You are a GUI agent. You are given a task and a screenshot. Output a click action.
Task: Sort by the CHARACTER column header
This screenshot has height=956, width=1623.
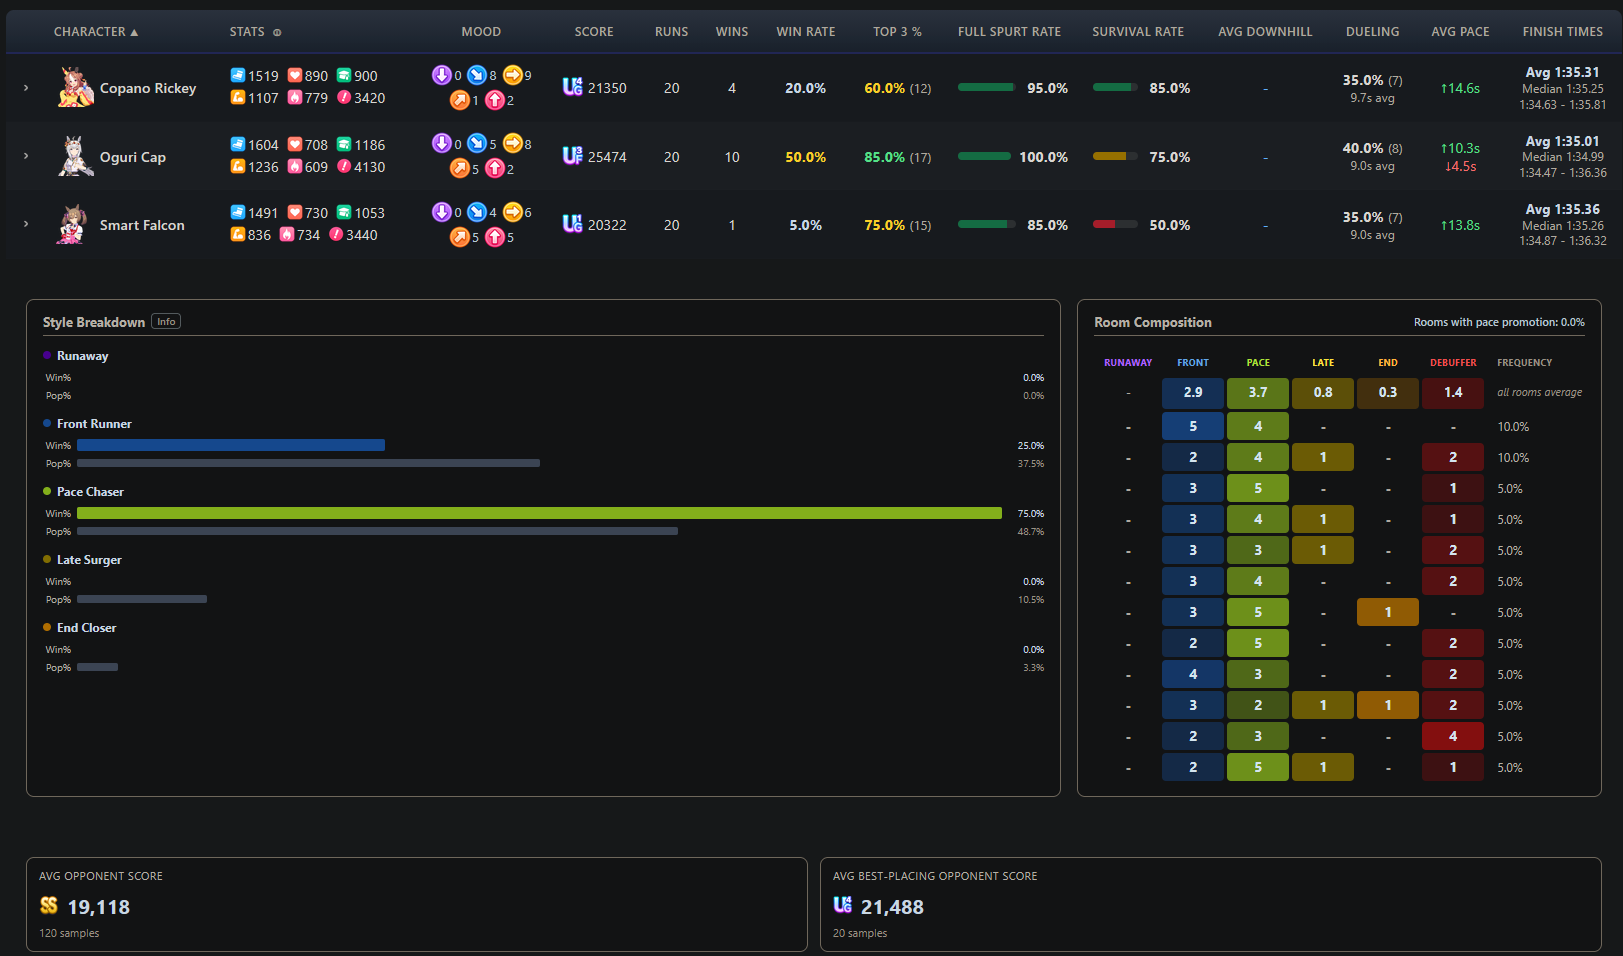coord(96,32)
